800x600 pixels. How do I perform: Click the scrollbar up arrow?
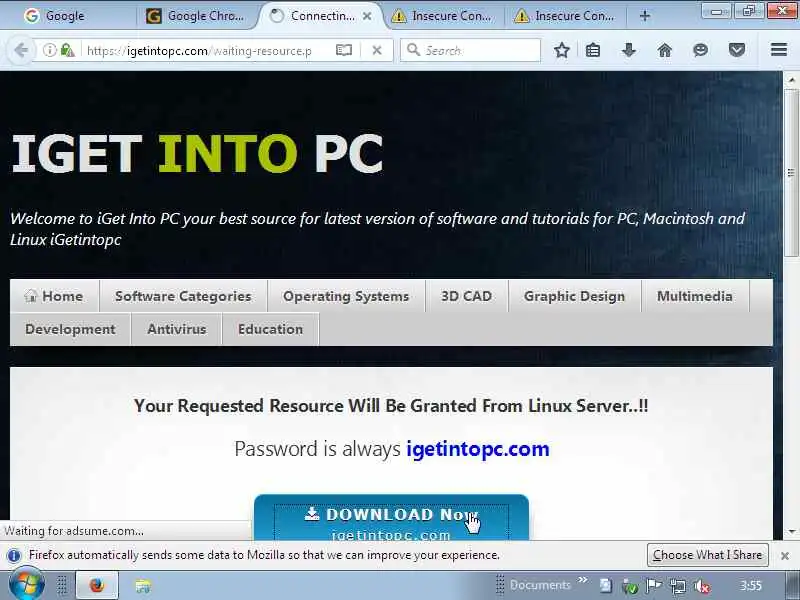pyautogui.click(x=791, y=80)
